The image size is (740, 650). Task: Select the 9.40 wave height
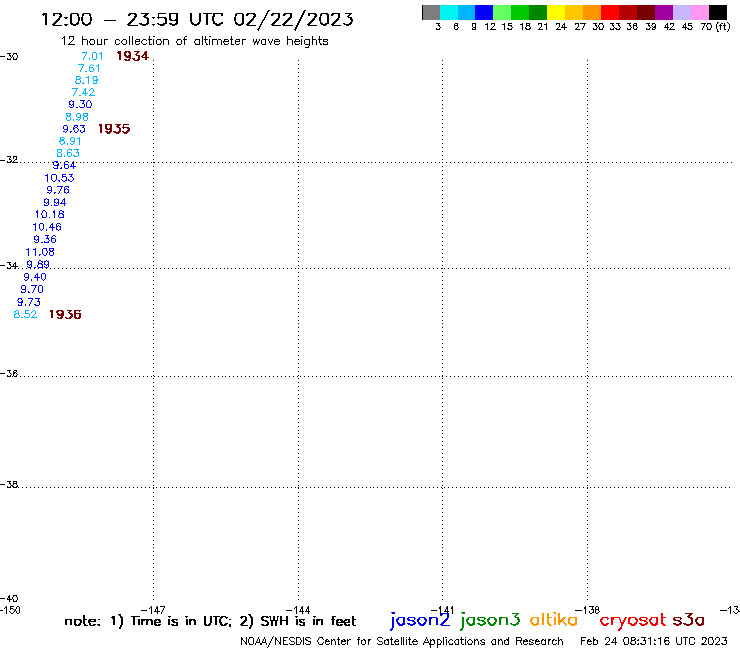coord(35,277)
